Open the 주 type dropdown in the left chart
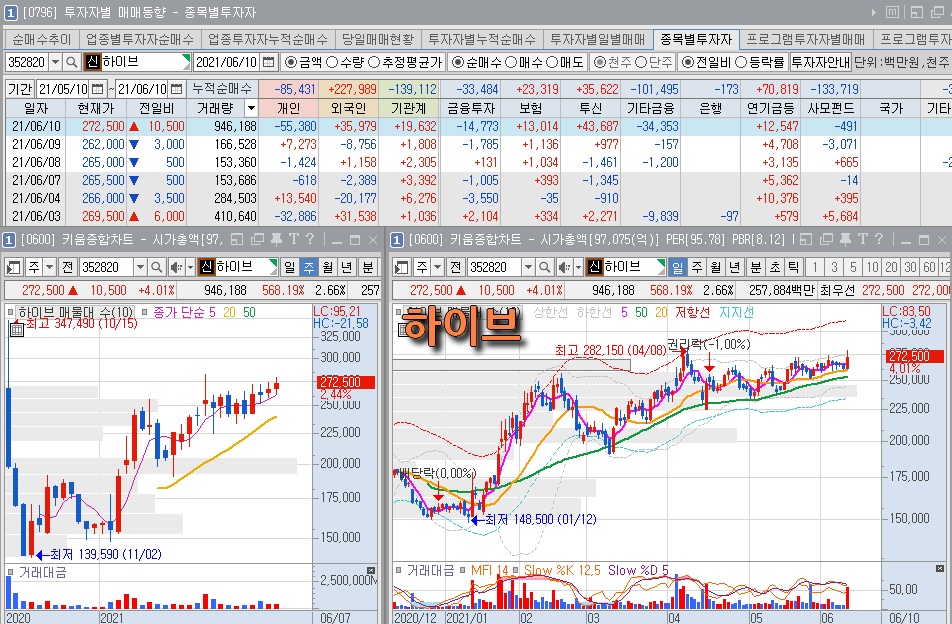 click(50, 267)
